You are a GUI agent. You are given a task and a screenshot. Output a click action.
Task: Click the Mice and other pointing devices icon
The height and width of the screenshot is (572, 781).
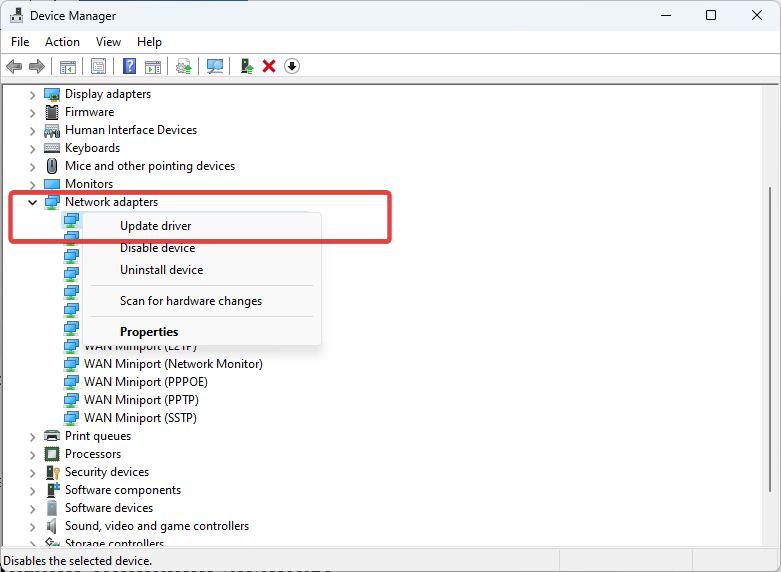(52, 166)
